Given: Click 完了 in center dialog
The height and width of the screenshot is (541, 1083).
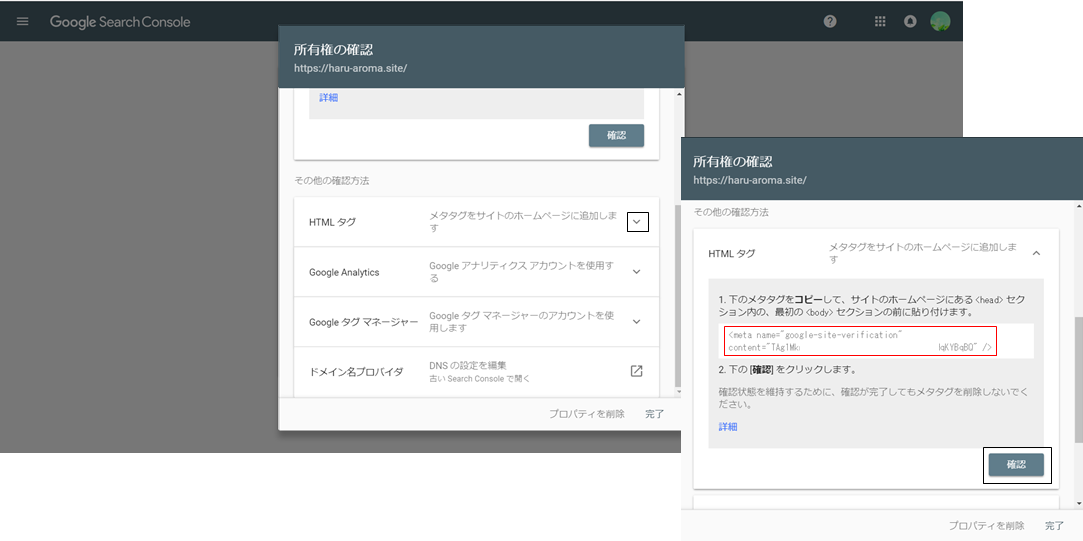Looking at the screenshot, I should click(x=654, y=414).
